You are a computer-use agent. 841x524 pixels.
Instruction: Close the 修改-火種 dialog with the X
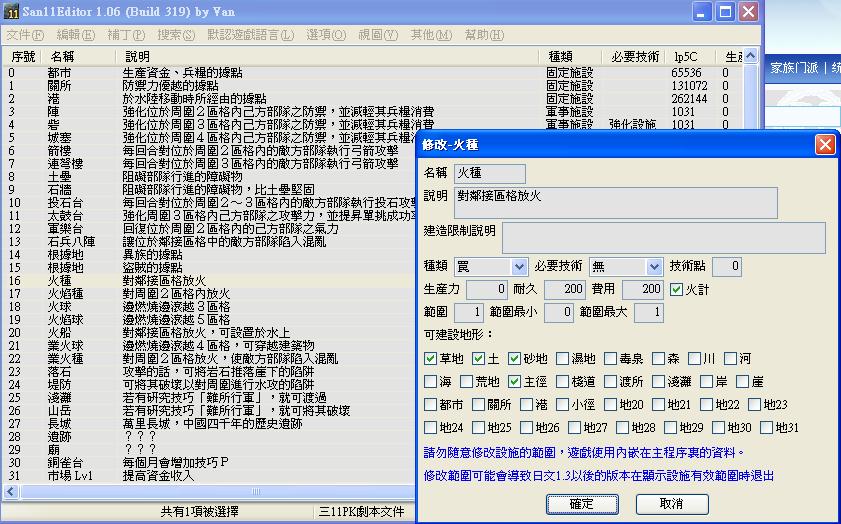click(824, 145)
